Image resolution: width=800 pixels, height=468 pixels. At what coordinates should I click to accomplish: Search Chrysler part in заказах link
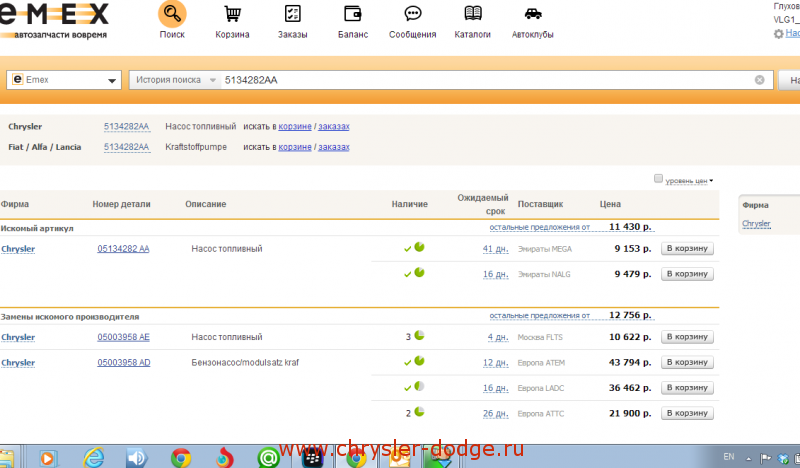[334, 127]
